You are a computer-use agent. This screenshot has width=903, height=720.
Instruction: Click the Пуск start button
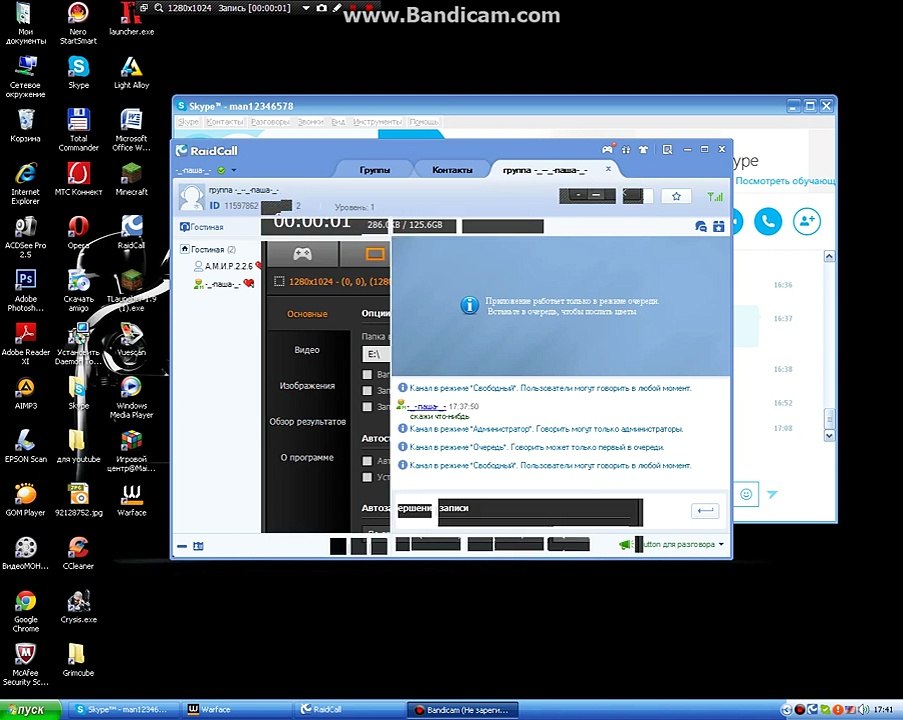click(x=31, y=710)
